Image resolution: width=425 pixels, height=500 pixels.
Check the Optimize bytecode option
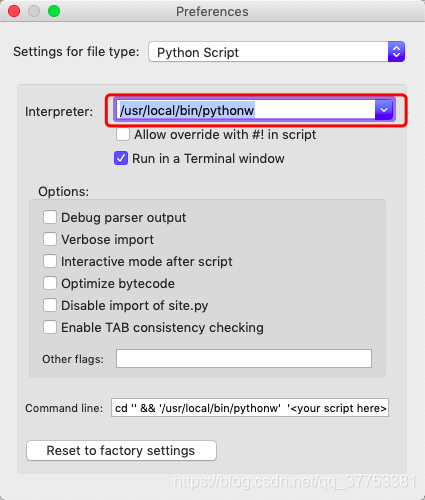pos(50,283)
